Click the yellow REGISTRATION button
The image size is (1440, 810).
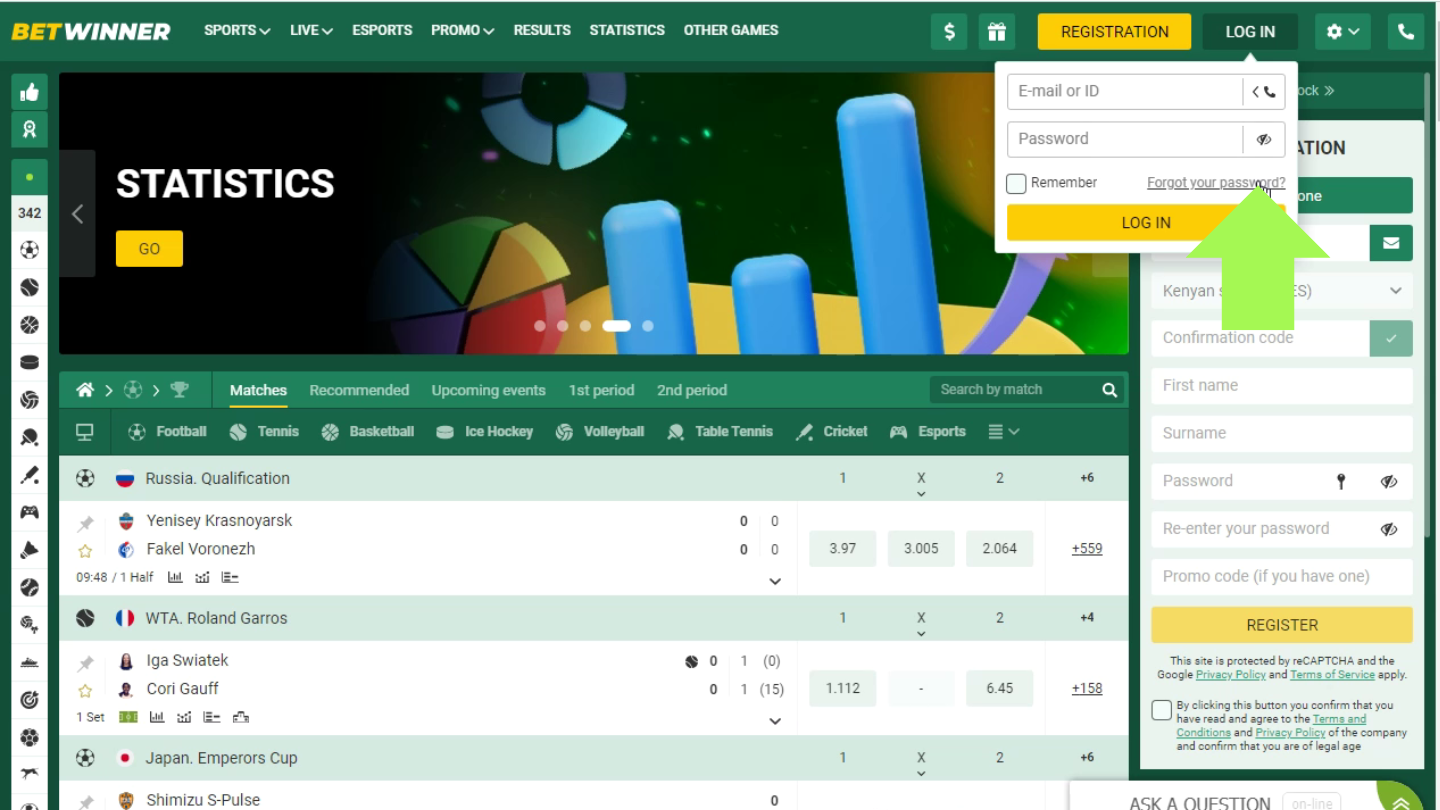[x=1114, y=31]
